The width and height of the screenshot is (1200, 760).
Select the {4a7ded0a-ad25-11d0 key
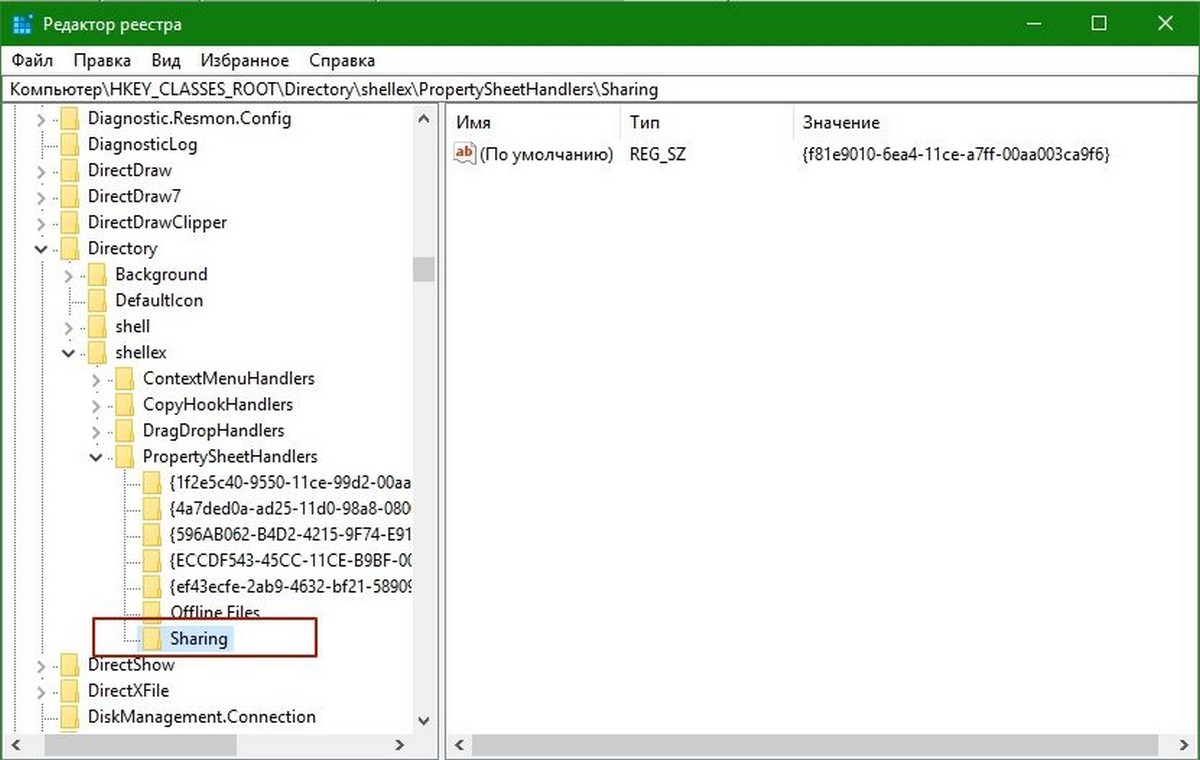[x=290, y=508]
